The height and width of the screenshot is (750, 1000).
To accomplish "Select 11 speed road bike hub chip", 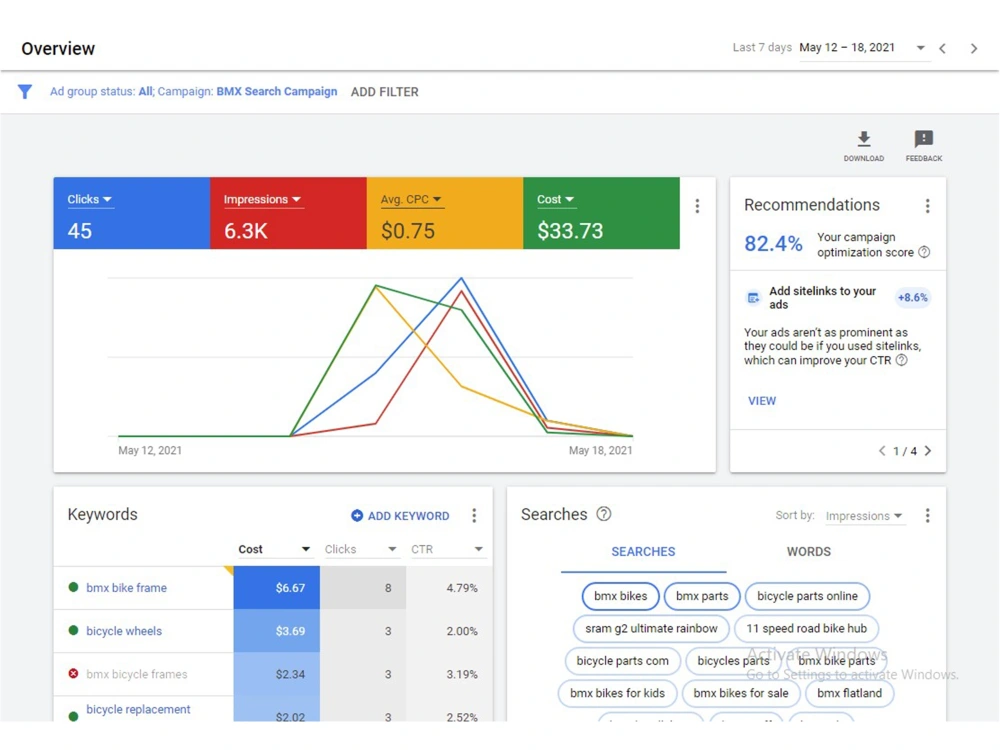I will 807,628.
